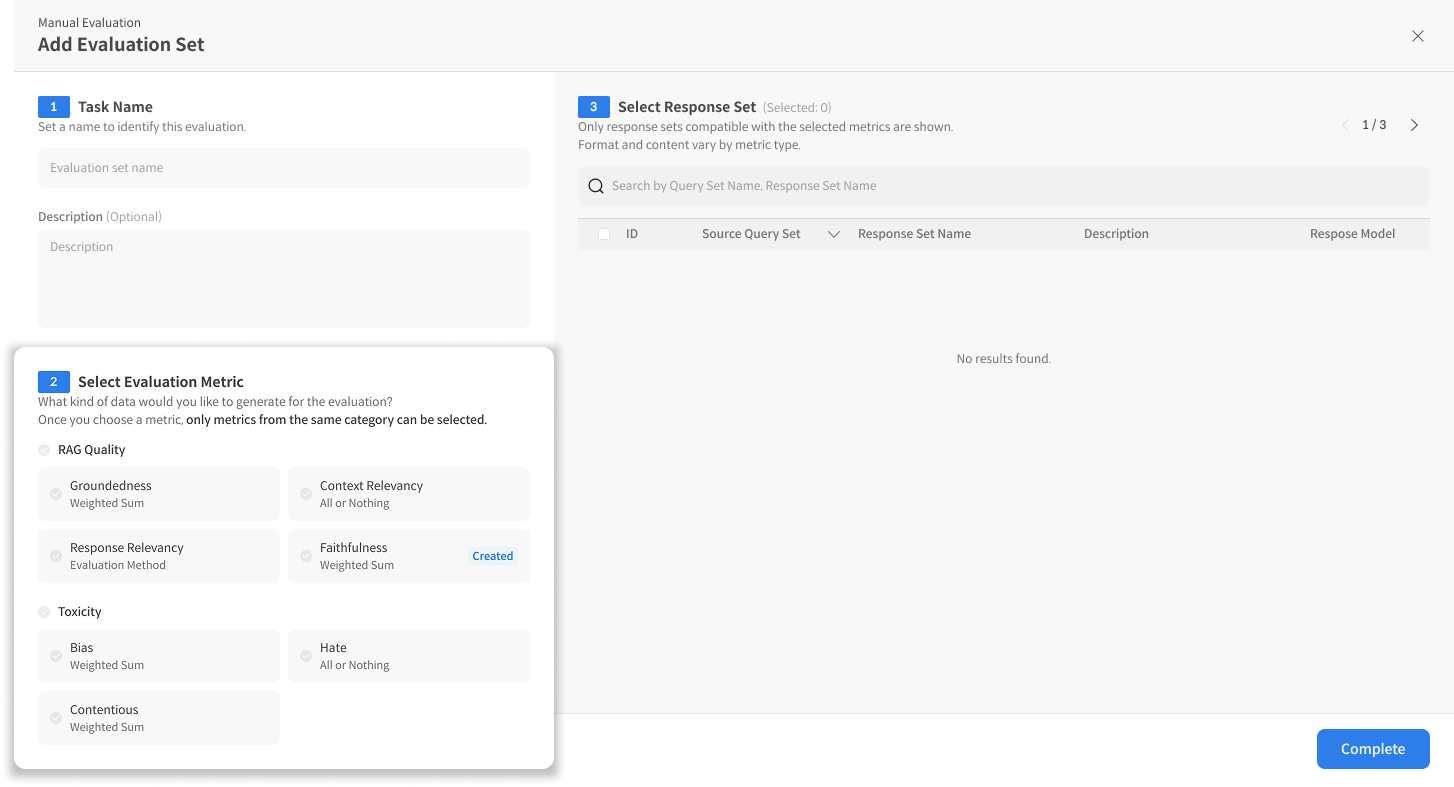Viewport: 1454px width, 787px height.
Task: Go to previous response set page
Action: (1345, 125)
